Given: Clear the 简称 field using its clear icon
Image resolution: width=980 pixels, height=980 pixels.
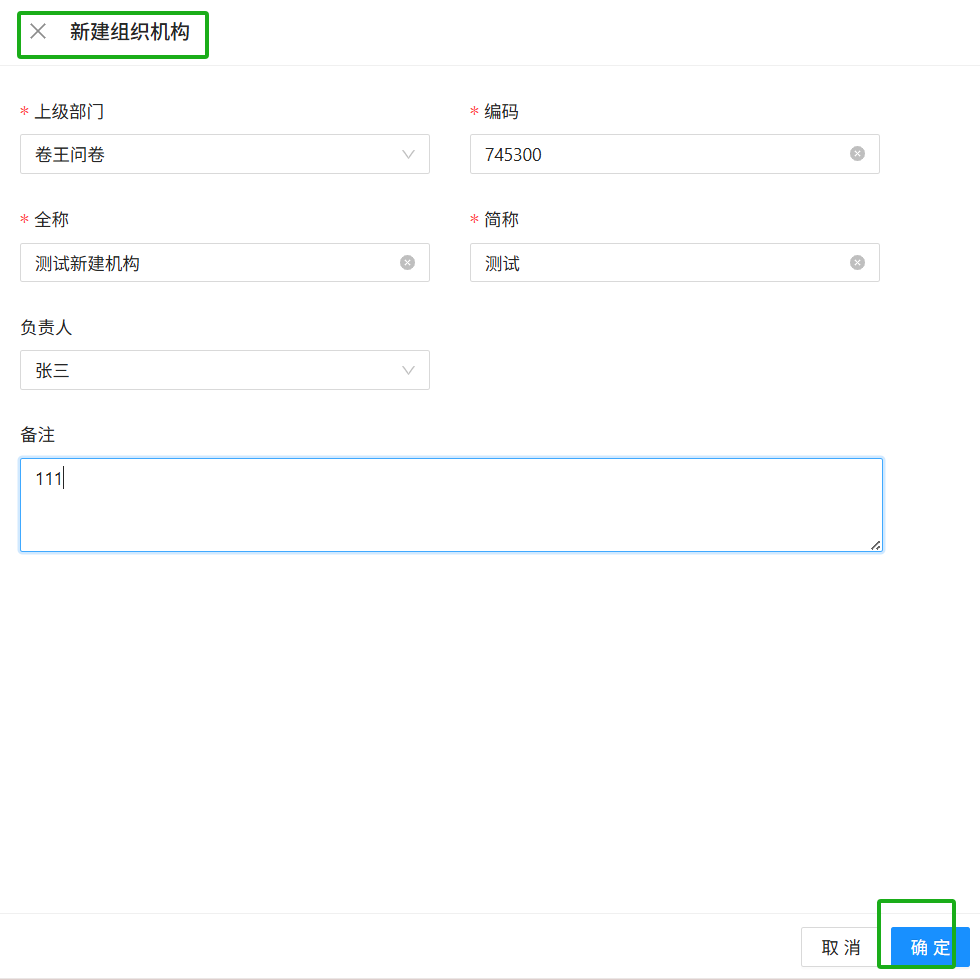Looking at the screenshot, I should [x=858, y=262].
